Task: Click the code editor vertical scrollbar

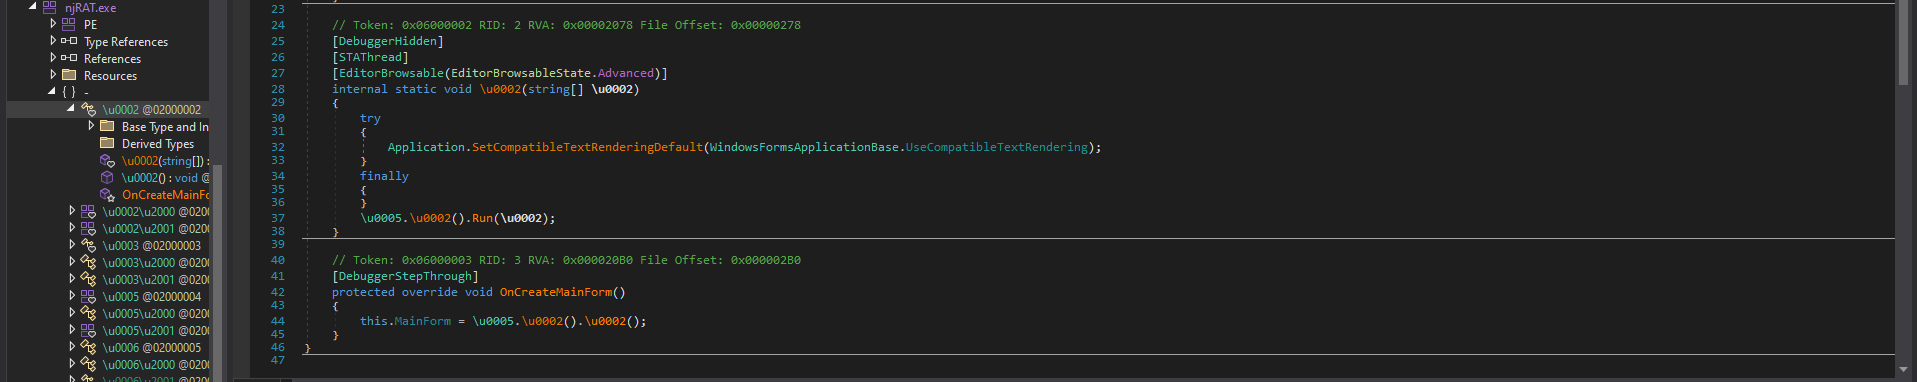Action: point(1905,190)
